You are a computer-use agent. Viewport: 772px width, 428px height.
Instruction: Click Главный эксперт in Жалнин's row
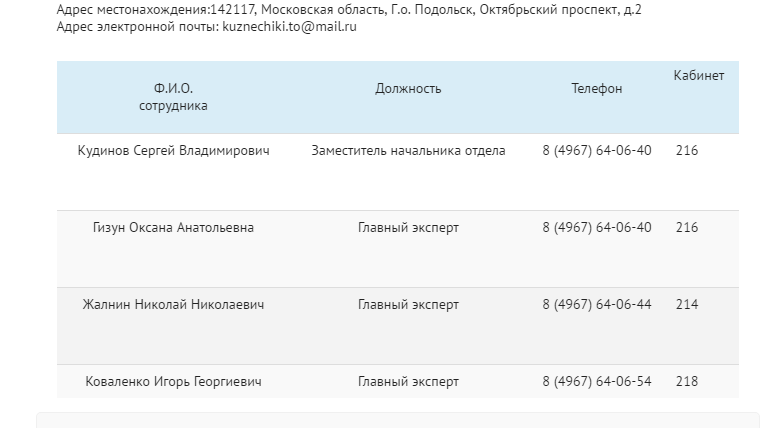tap(408, 305)
